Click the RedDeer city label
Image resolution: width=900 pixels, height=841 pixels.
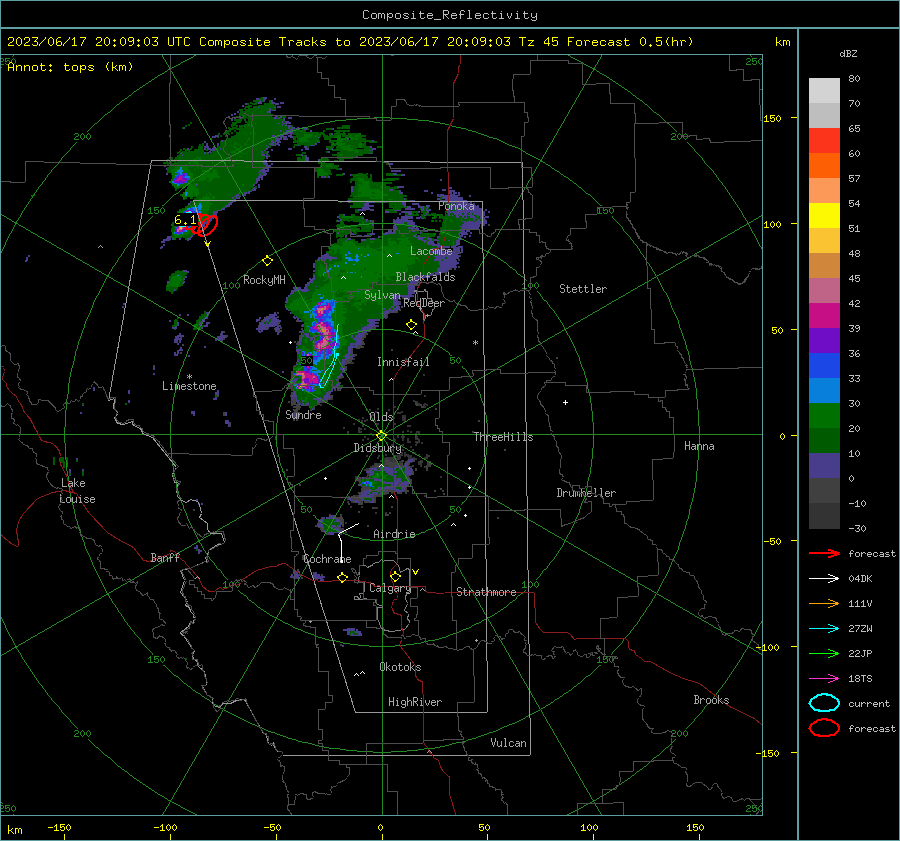(424, 303)
